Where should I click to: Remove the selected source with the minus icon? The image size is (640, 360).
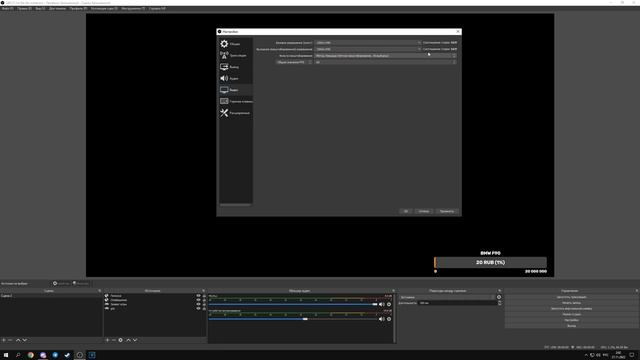click(x=114, y=340)
